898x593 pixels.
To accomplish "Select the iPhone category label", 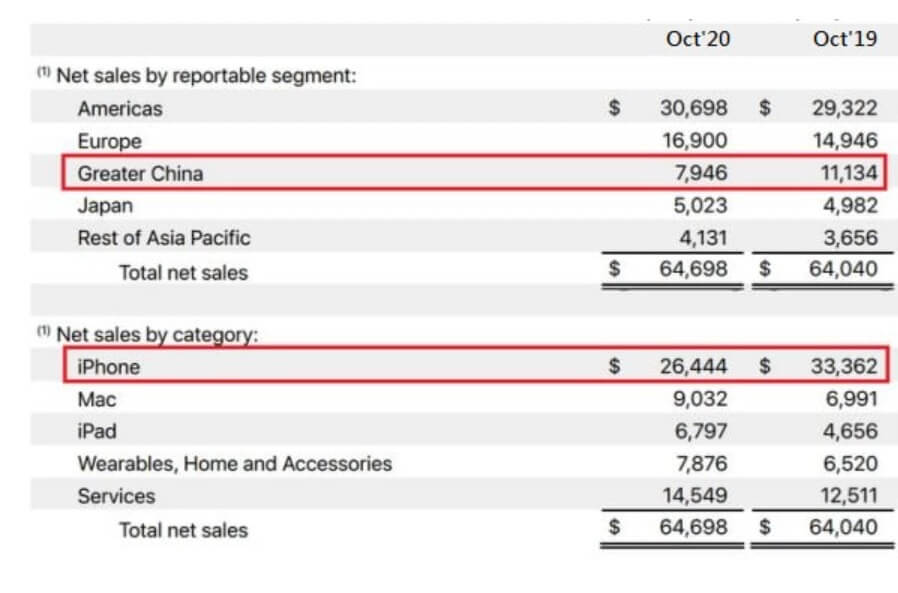I will tap(108, 367).
